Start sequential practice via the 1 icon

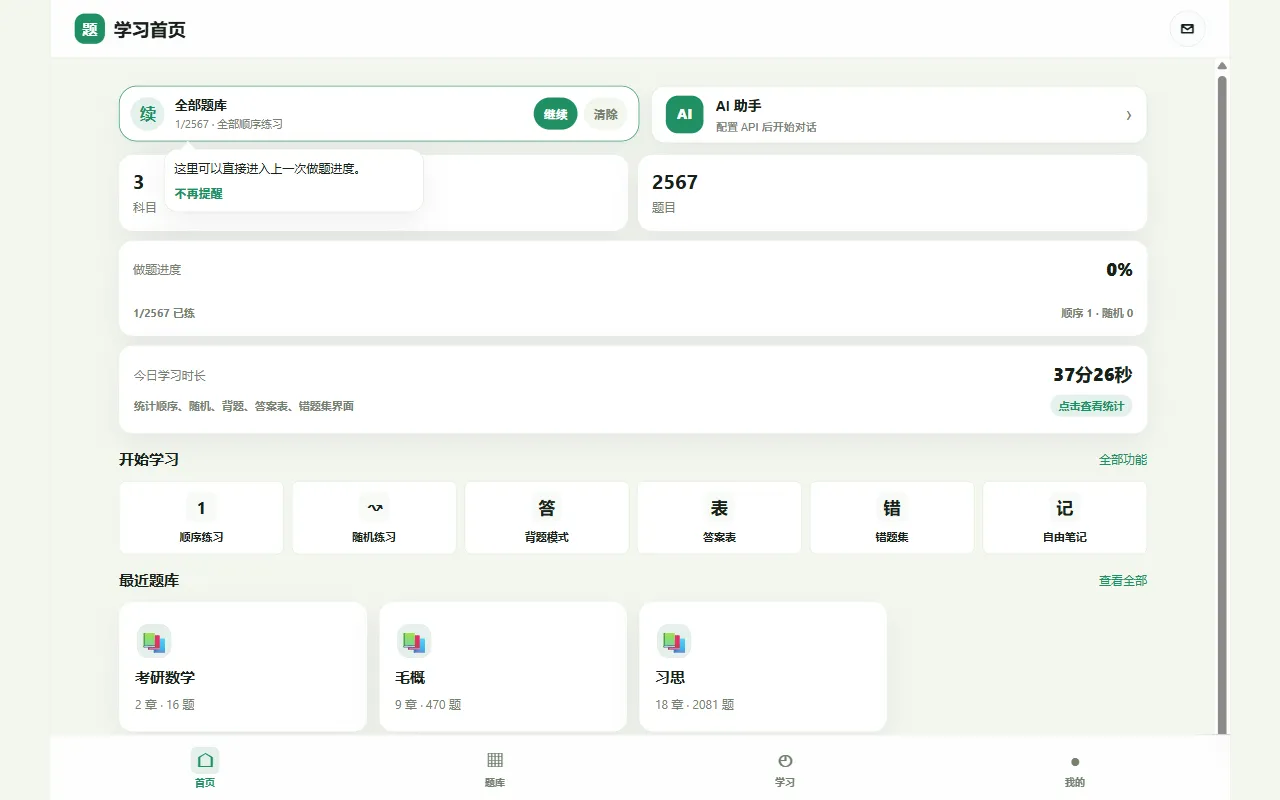[201, 508]
